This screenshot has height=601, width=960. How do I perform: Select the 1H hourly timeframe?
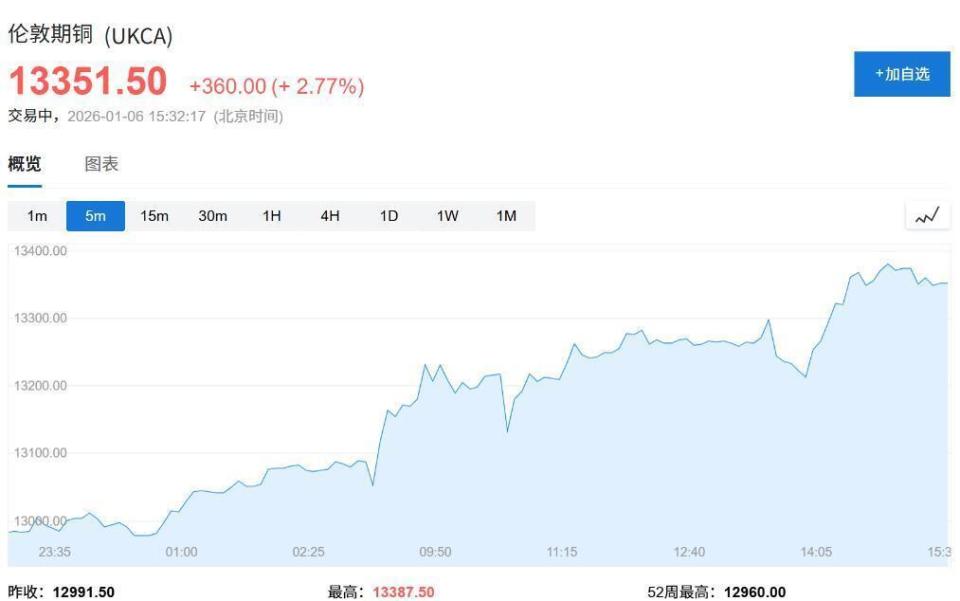click(x=271, y=215)
